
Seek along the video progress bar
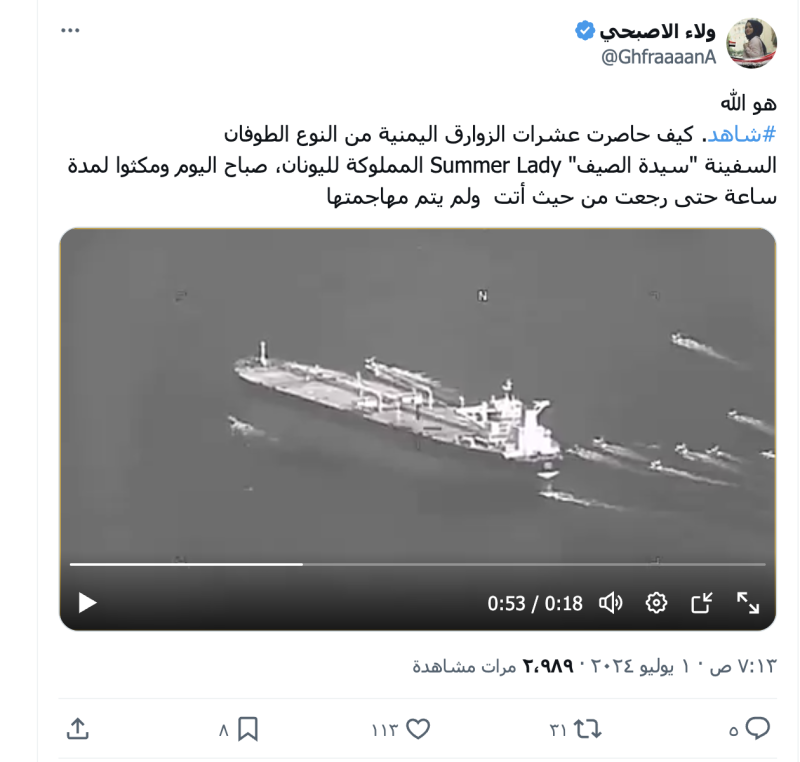[417, 564]
